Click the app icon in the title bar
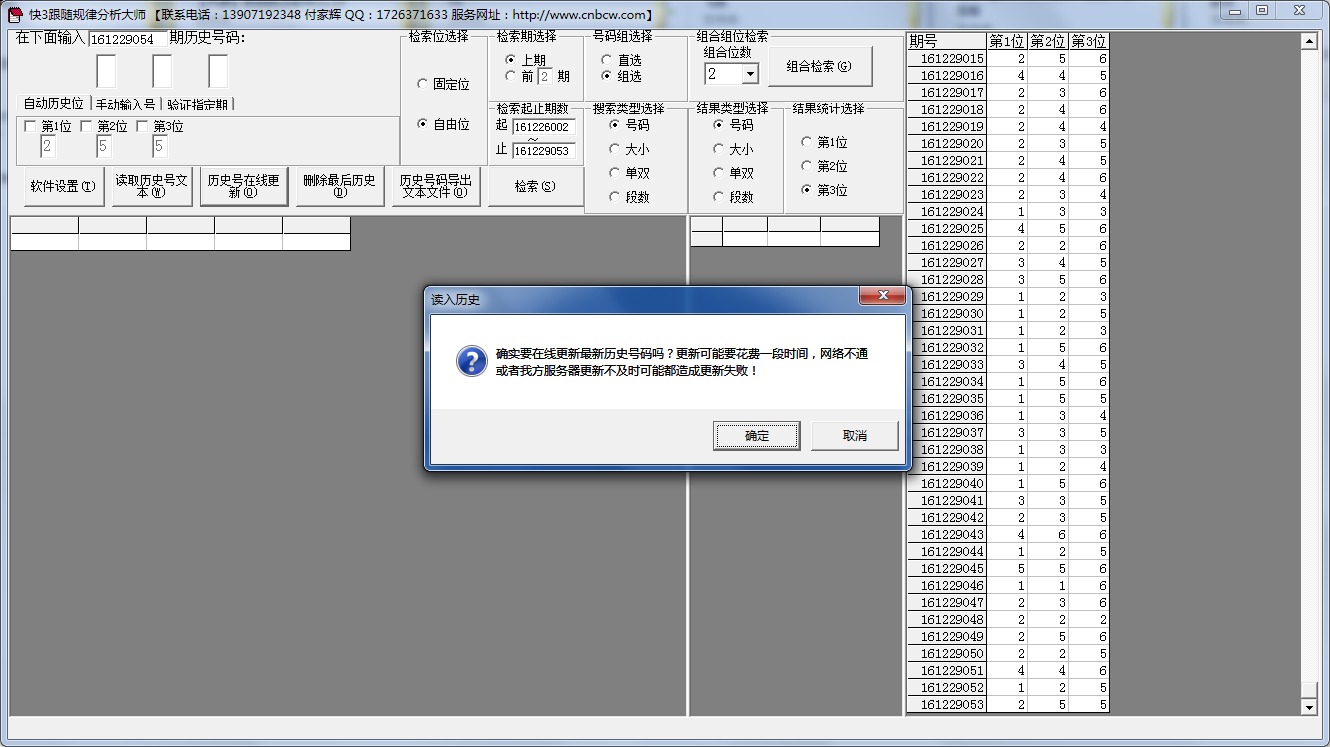 (15, 14)
